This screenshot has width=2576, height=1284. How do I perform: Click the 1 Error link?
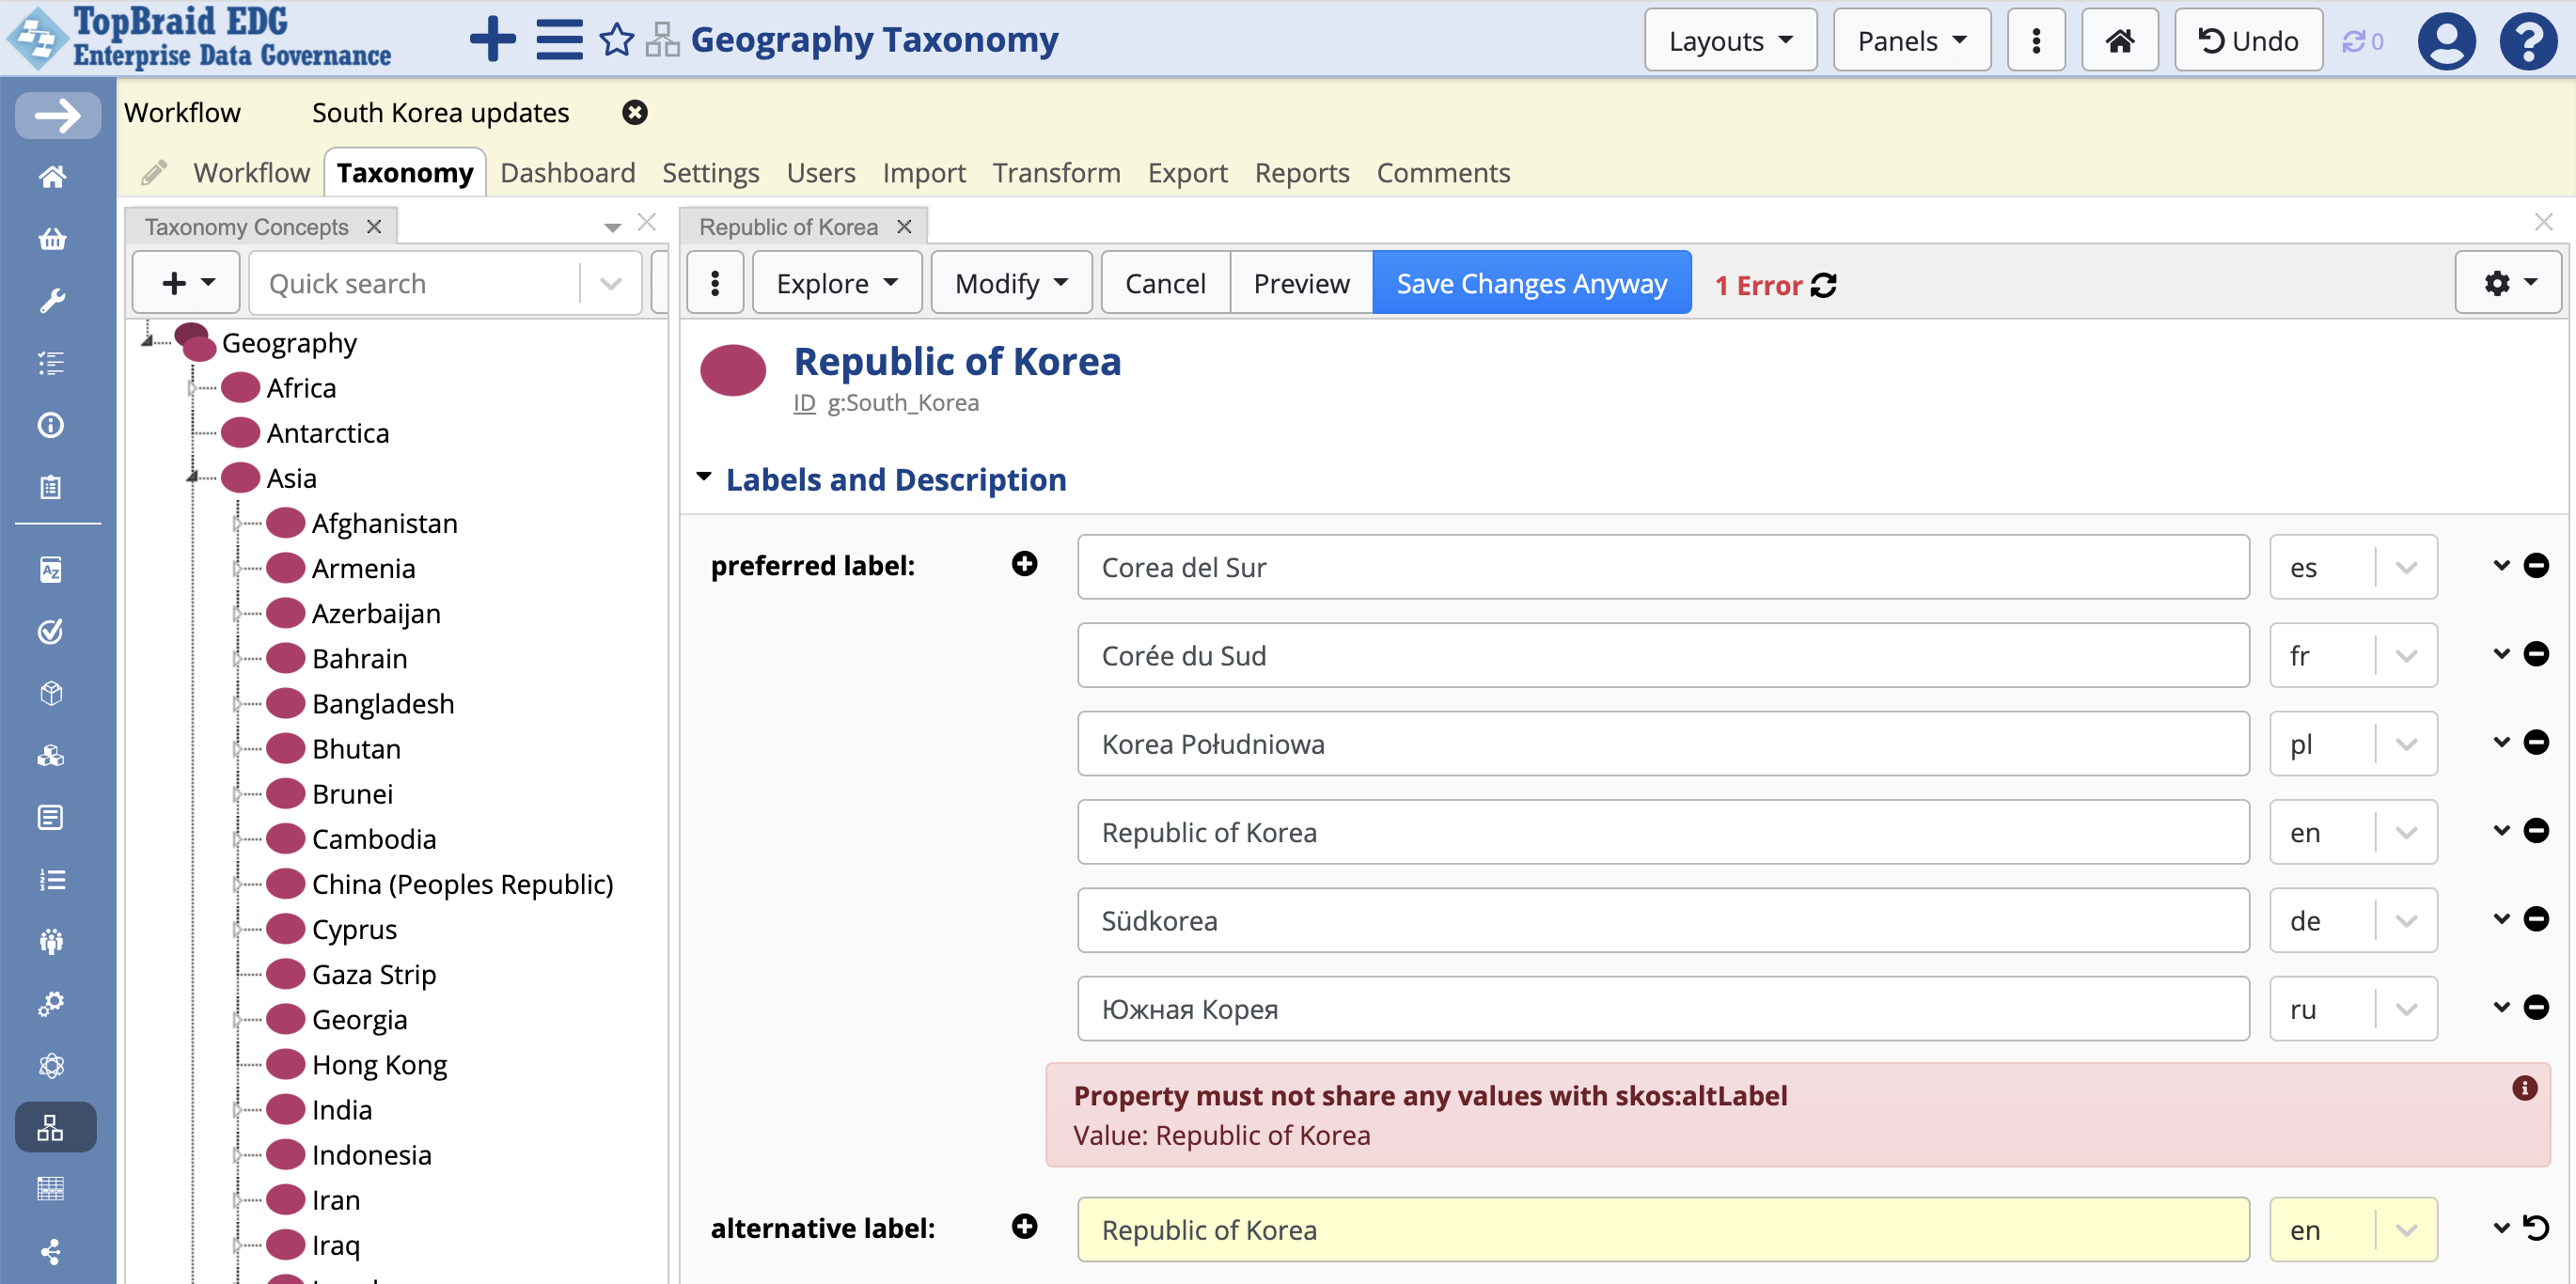pyautogui.click(x=1757, y=286)
